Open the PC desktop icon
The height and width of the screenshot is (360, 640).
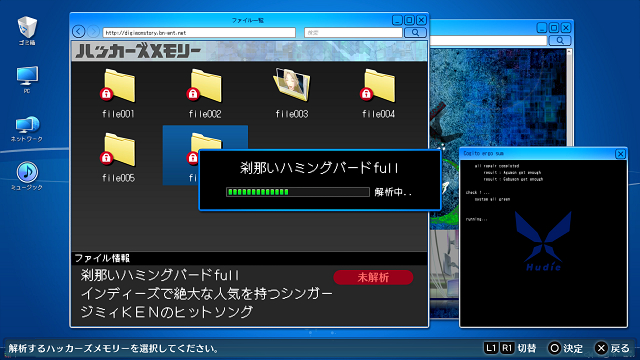coord(27,80)
